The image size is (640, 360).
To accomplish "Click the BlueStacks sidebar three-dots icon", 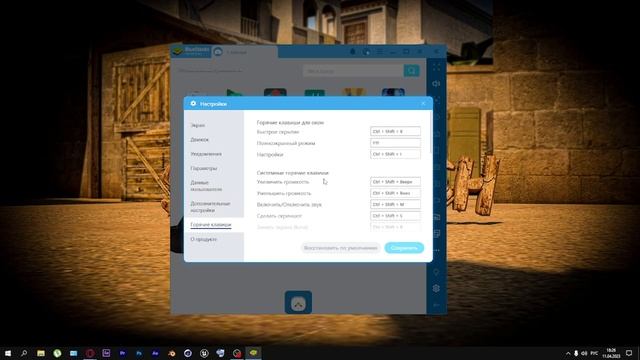I will 436,250.
